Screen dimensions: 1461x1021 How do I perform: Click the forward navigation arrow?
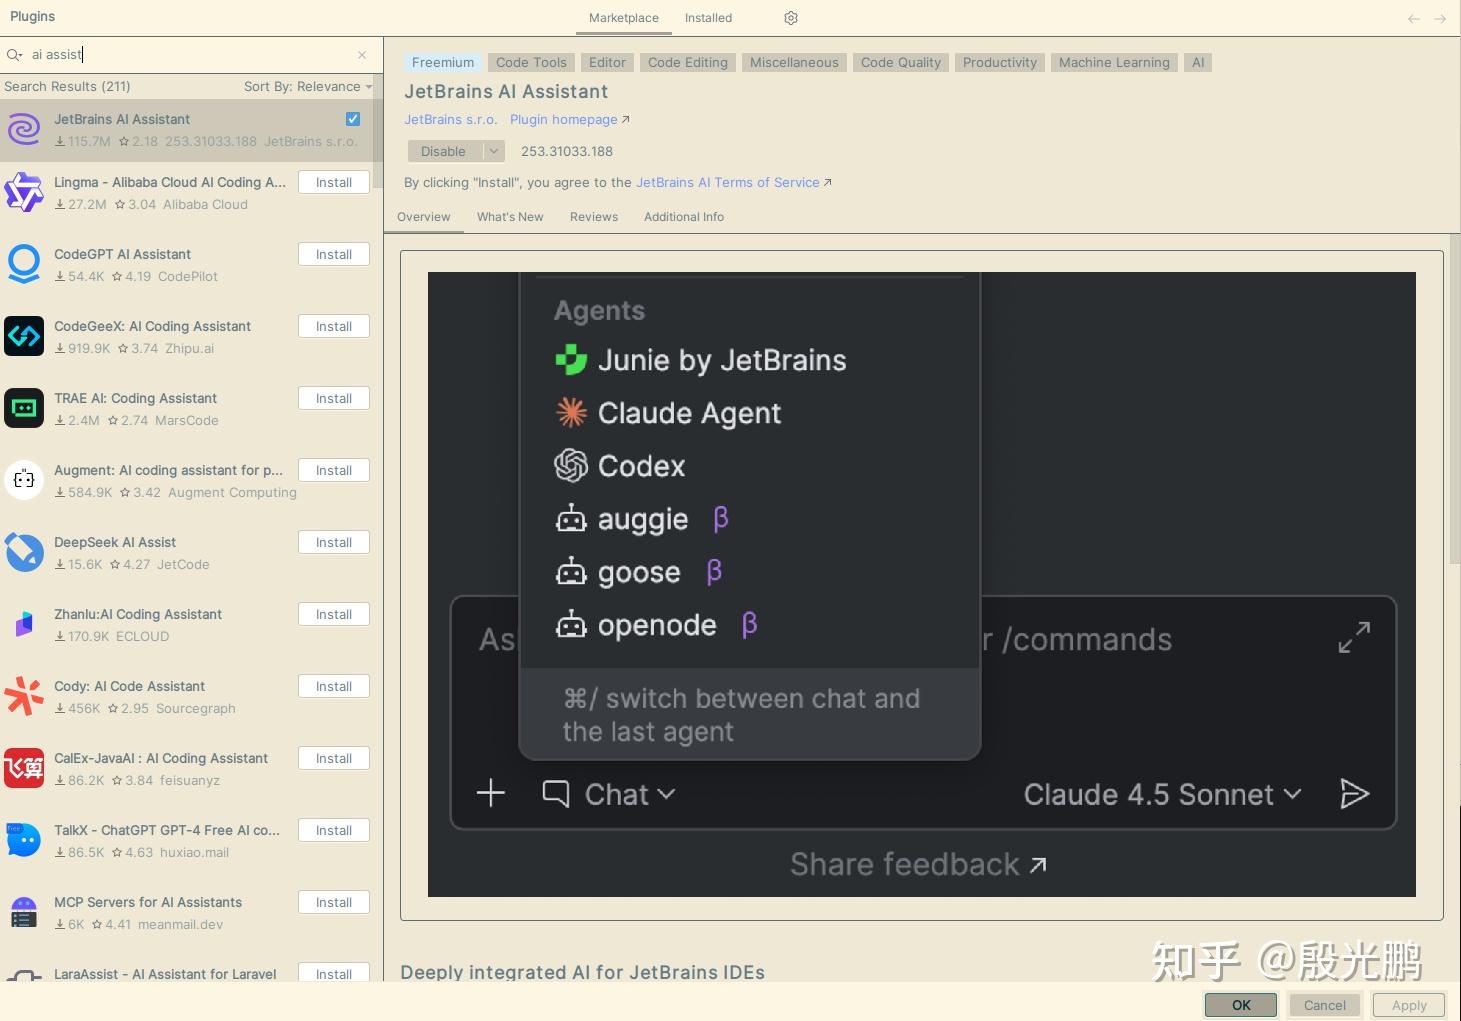(x=1440, y=18)
